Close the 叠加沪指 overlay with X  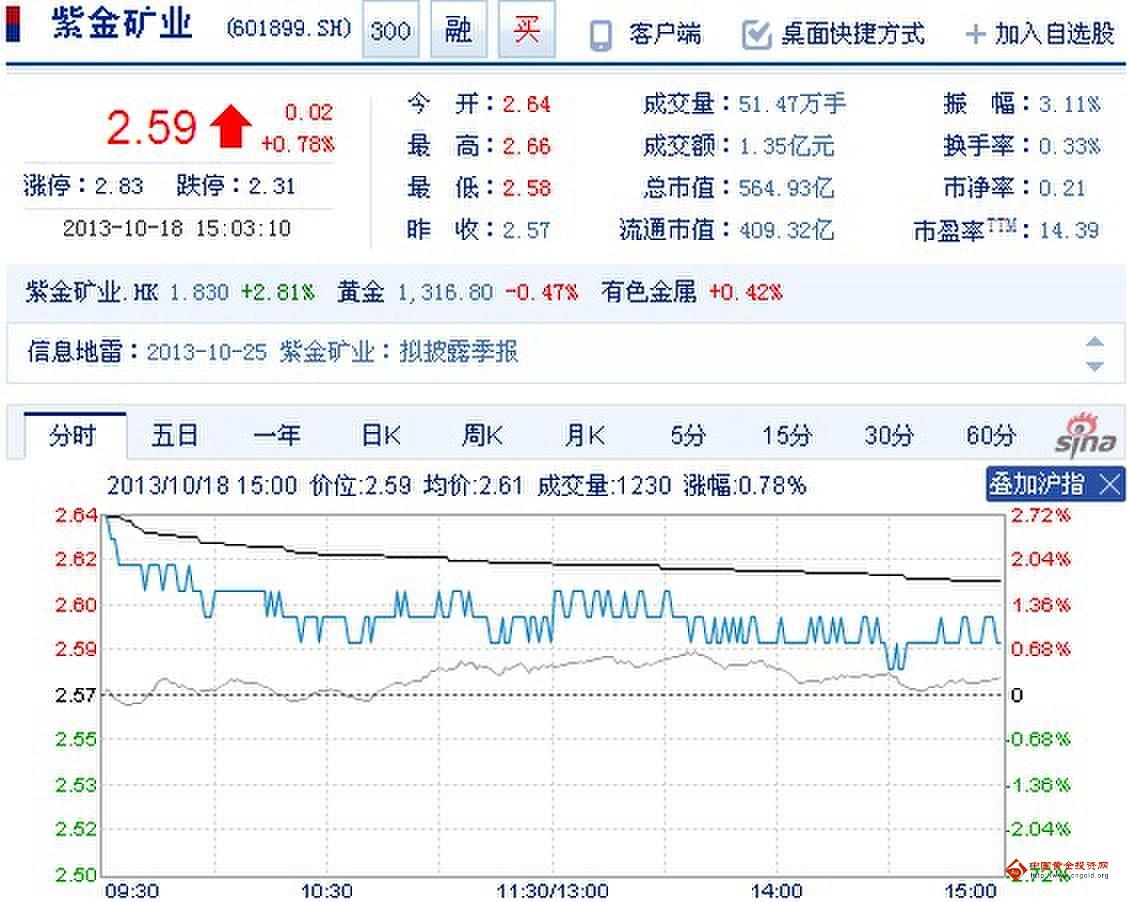pos(1110,484)
